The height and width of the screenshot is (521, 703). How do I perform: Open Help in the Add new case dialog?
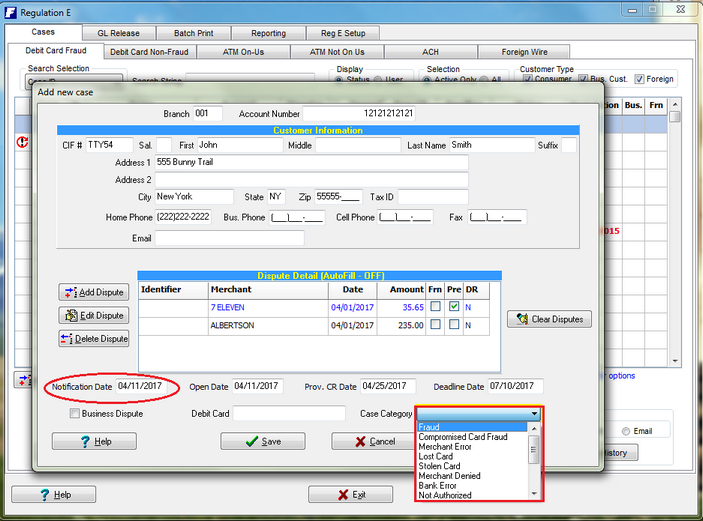click(94, 441)
